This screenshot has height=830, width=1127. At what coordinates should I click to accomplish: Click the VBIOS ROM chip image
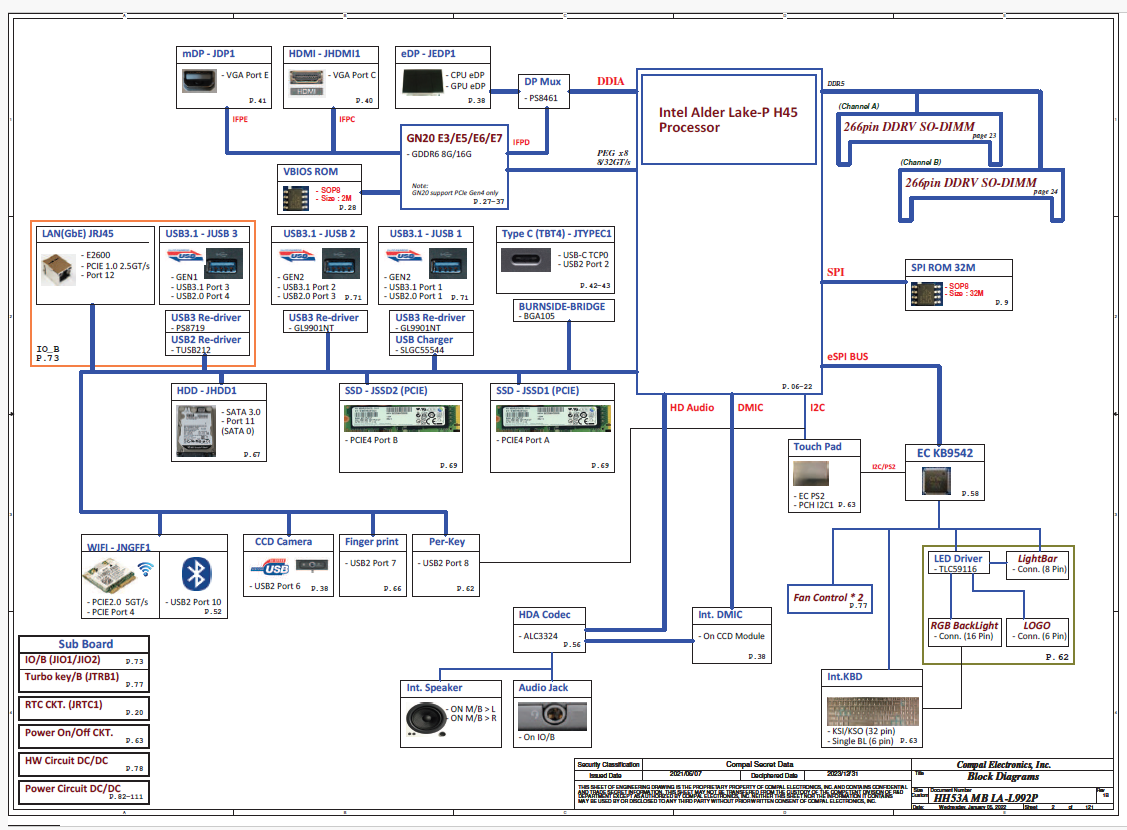[296, 198]
